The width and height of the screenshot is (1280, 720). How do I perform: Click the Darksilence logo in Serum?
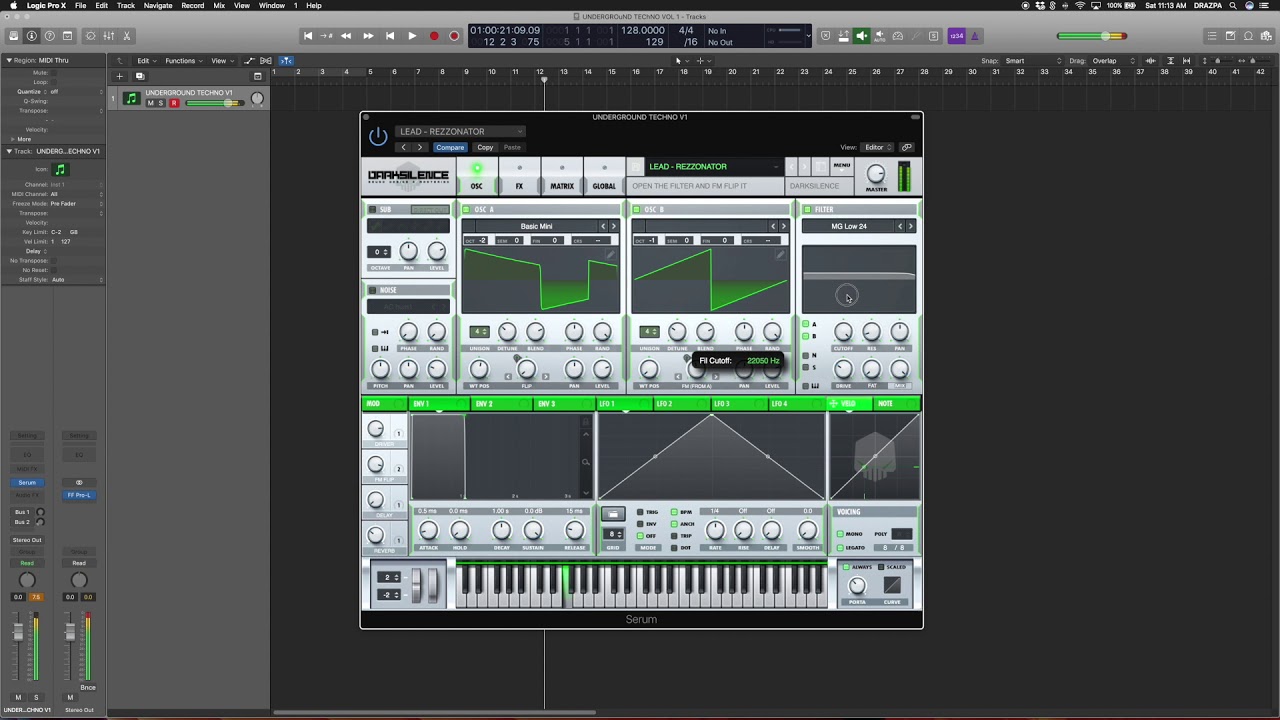point(408,176)
